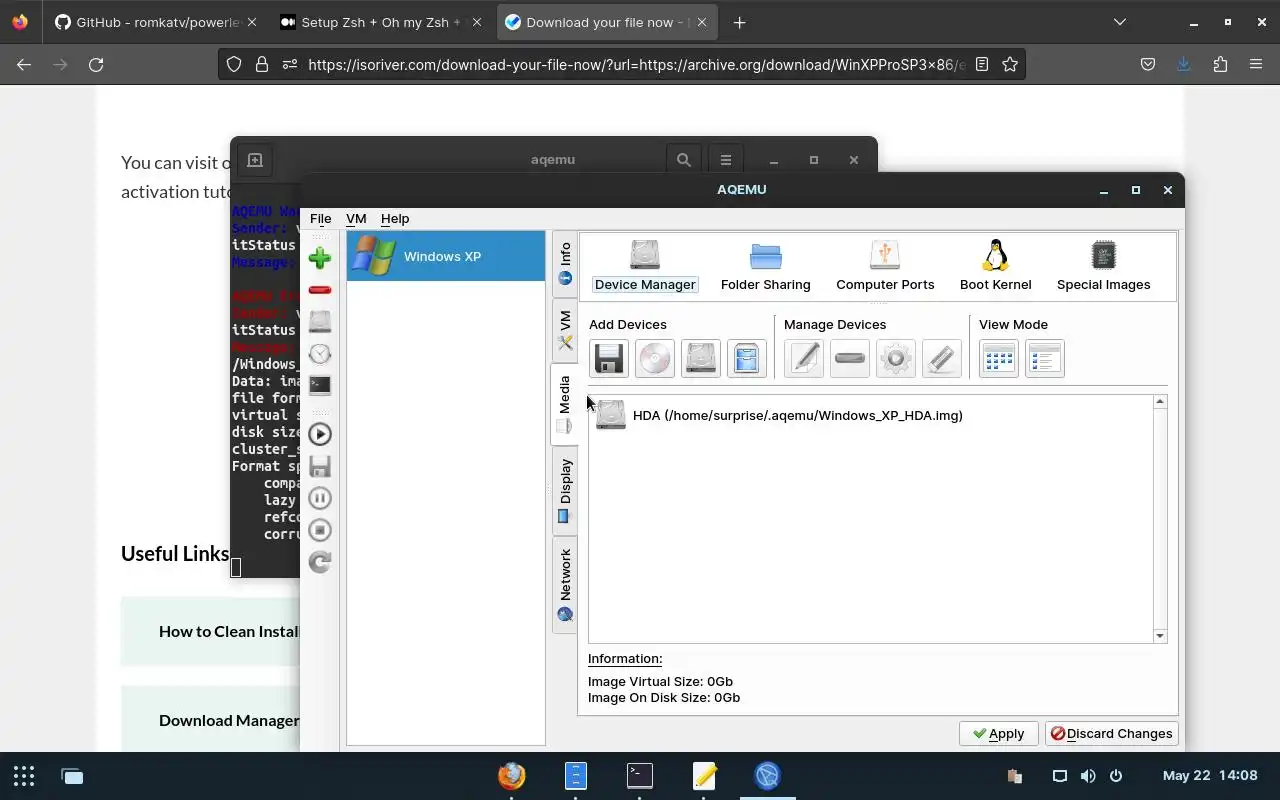Open the Computer Ports section
Screen dimensions: 1280x800
pos(885,266)
